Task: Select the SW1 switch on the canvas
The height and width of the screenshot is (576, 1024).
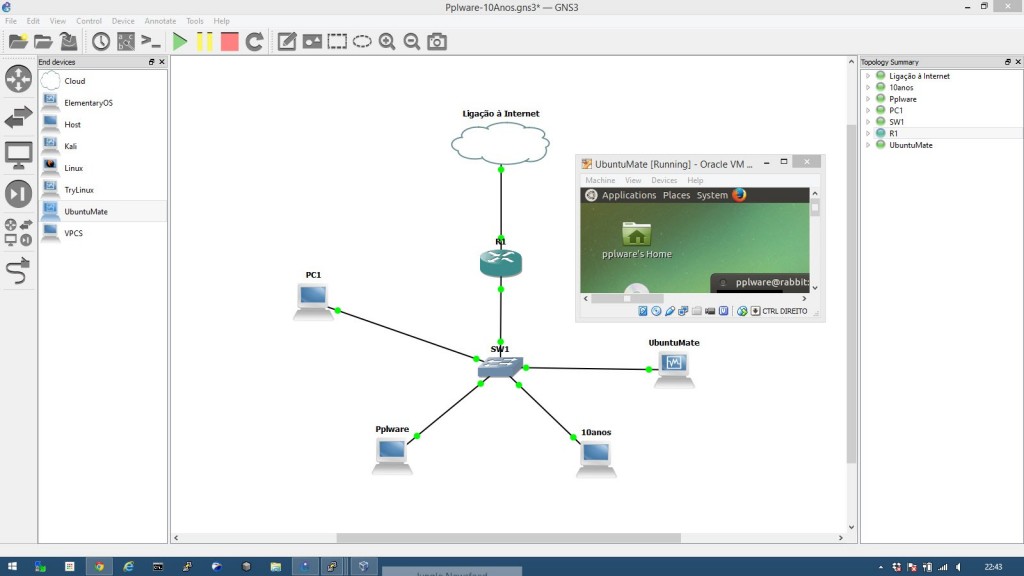Action: [x=501, y=367]
